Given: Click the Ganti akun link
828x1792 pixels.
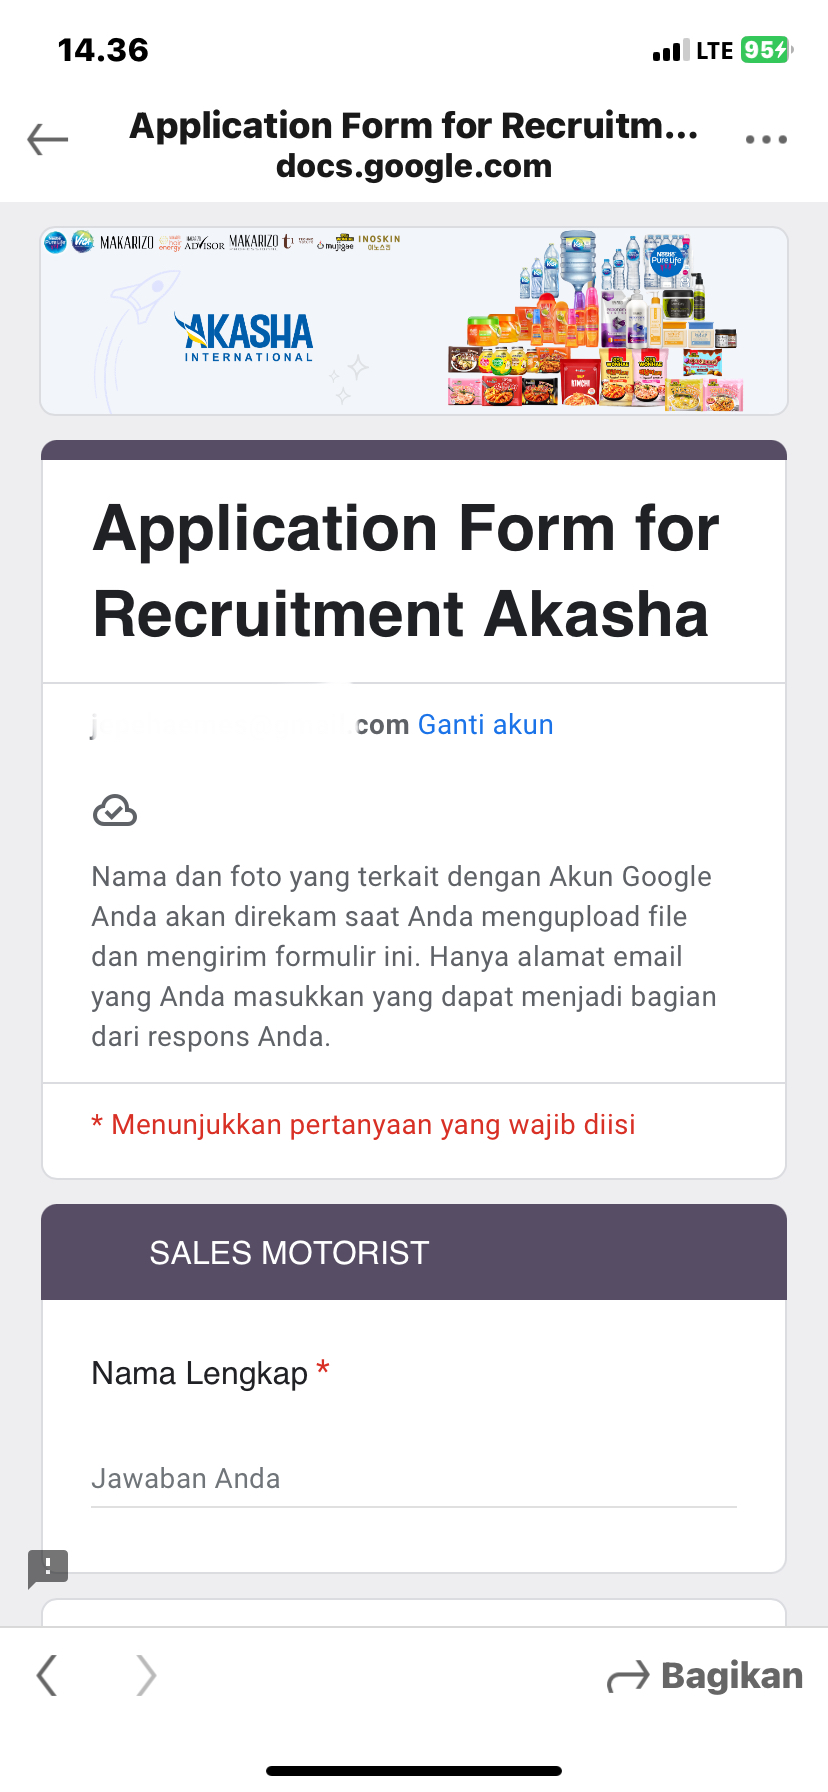Looking at the screenshot, I should point(485,724).
